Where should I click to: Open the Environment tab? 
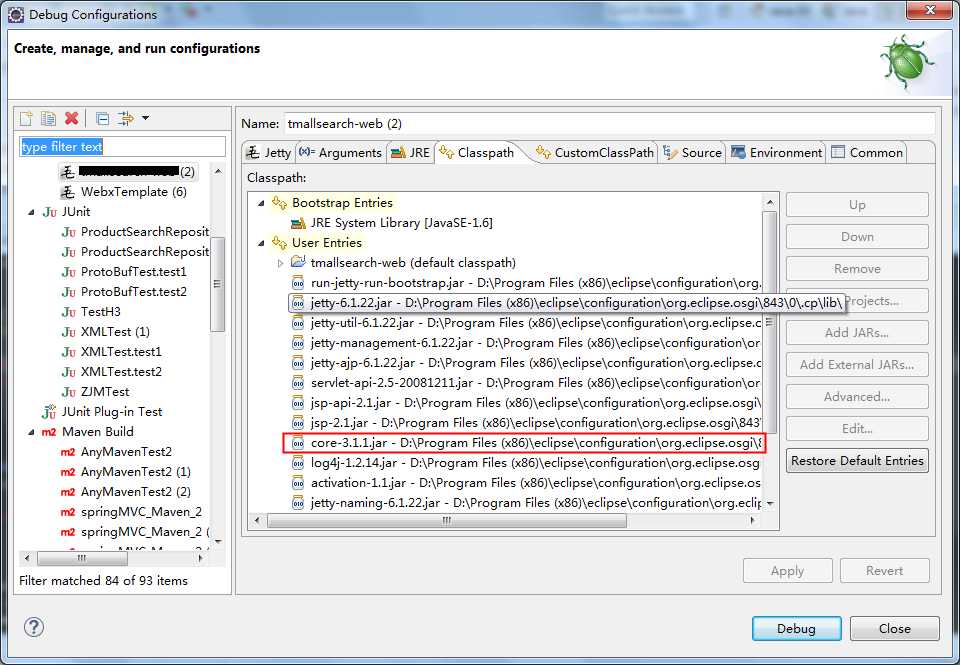pos(776,152)
